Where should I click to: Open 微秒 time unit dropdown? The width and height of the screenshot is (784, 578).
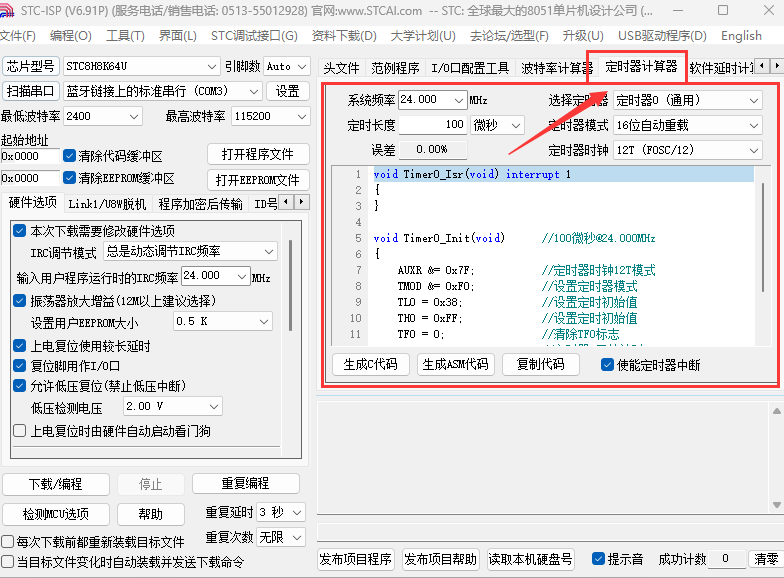pyautogui.click(x=497, y=125)
